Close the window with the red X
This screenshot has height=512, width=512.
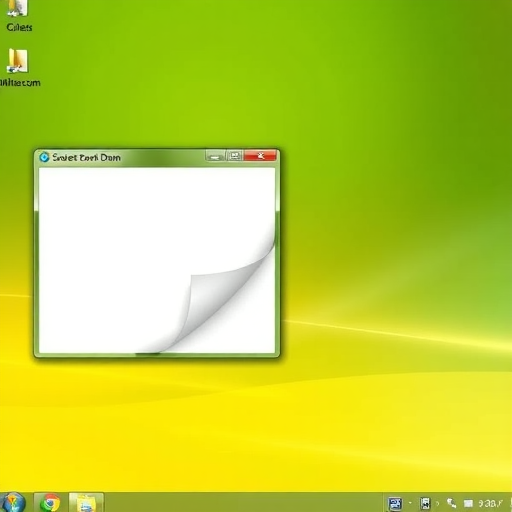coord(260,156)
